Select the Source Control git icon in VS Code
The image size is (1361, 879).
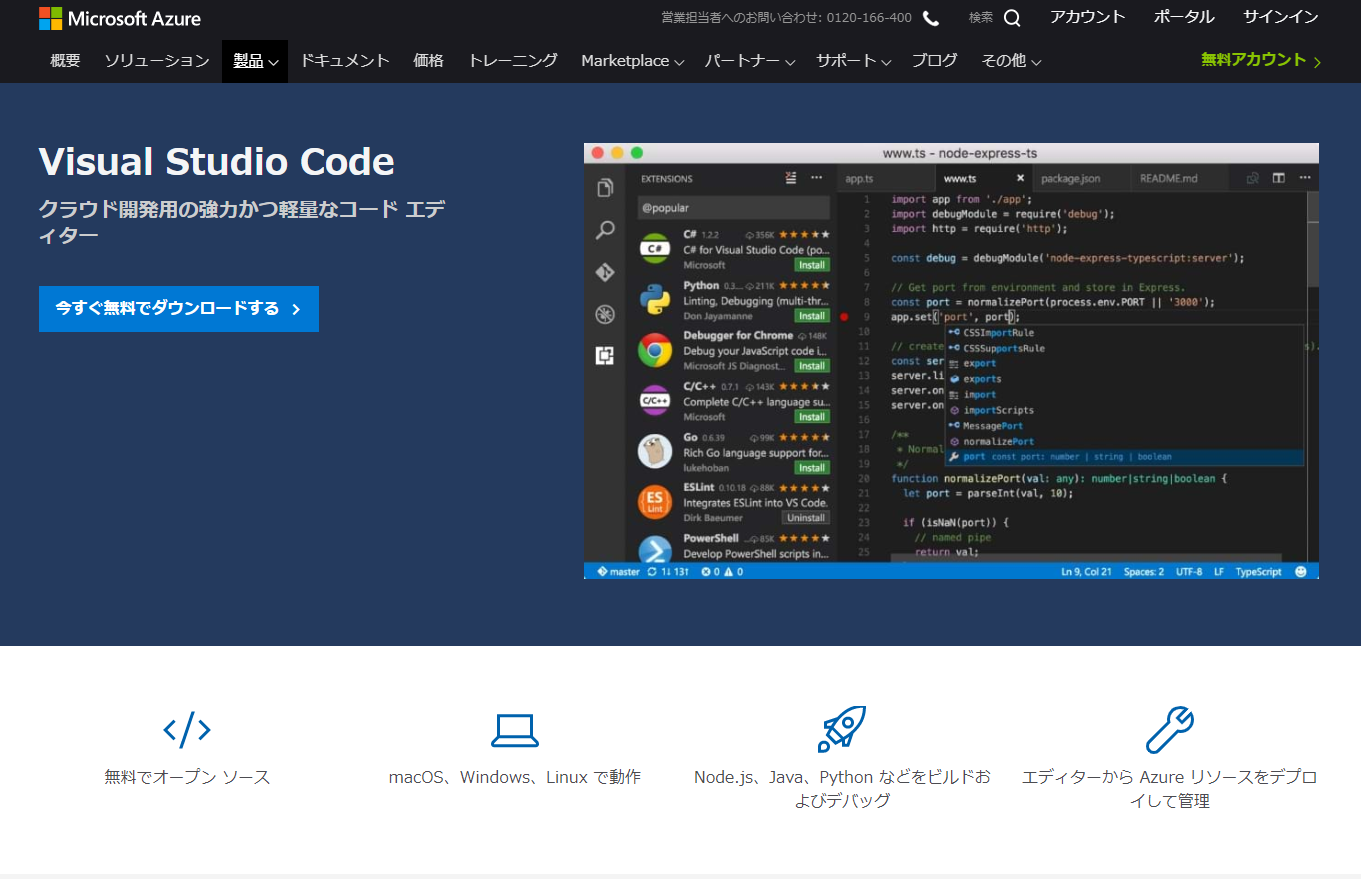click(x=605, y=272)
